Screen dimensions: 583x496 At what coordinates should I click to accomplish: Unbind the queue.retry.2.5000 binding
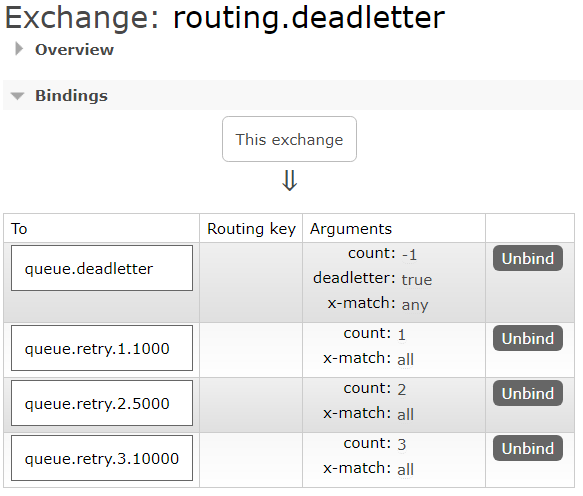[x=528, y=393]
